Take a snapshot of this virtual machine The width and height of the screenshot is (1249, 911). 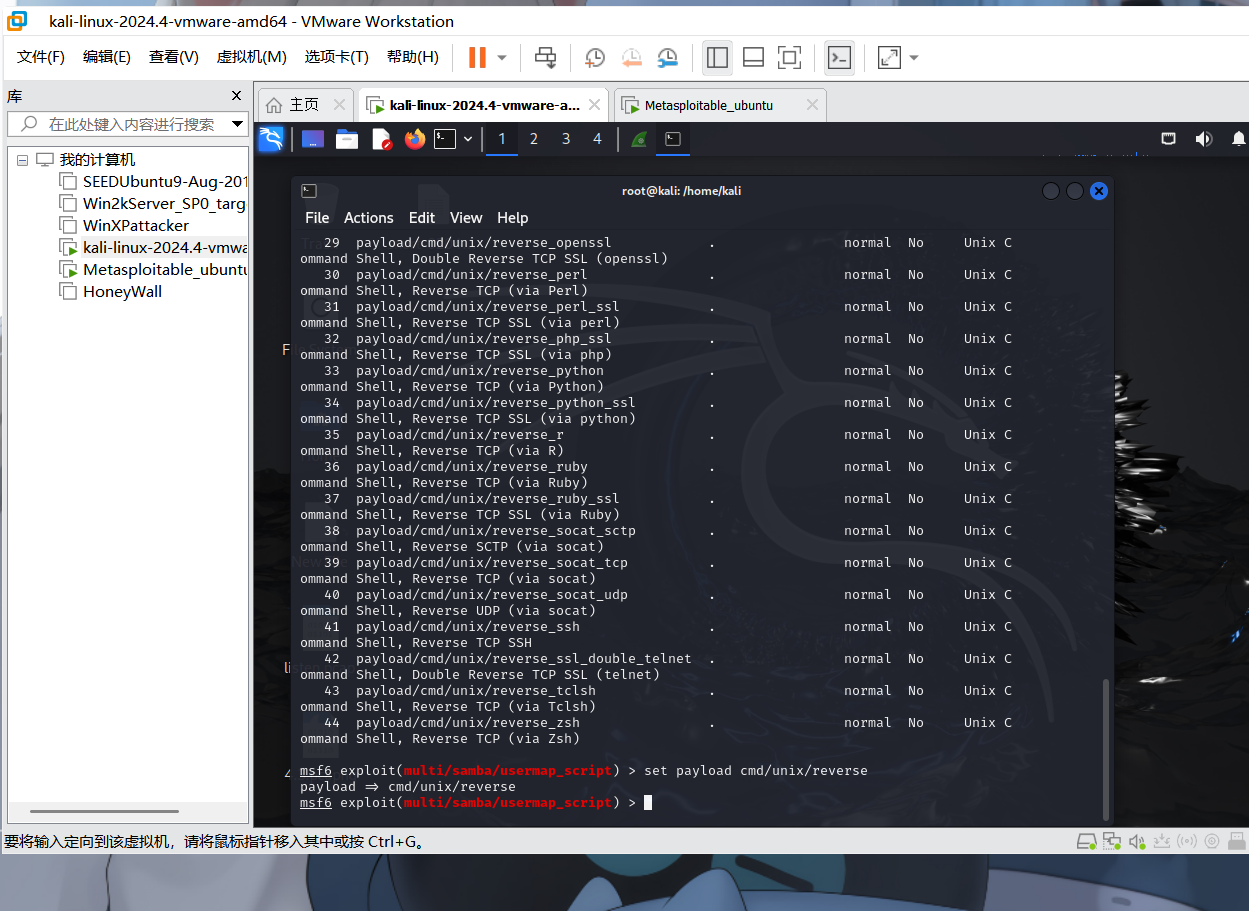(595, 57)
